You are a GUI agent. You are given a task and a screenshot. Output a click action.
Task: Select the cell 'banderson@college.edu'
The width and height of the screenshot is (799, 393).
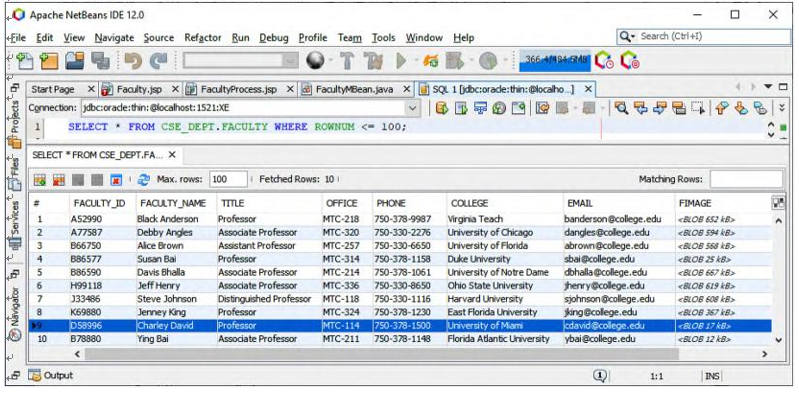[619, 219]
